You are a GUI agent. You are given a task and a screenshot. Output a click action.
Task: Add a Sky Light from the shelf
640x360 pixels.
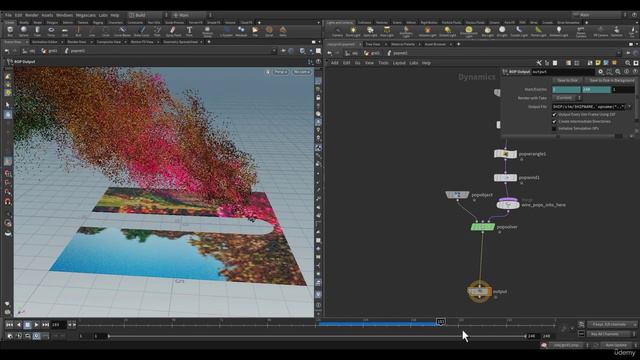click(x=487, y=31)
